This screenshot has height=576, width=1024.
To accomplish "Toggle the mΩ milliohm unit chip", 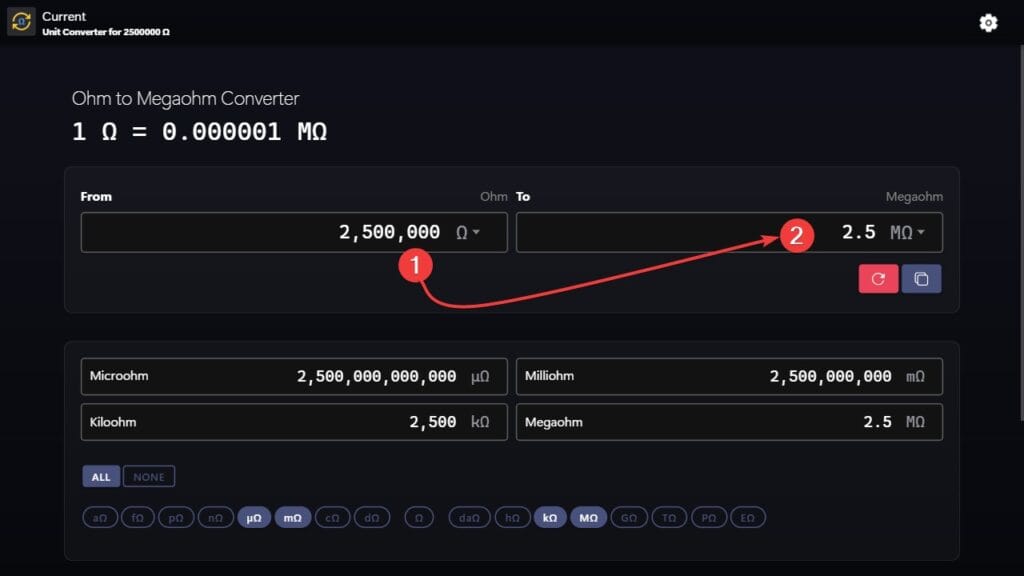I will pos(293,518).
